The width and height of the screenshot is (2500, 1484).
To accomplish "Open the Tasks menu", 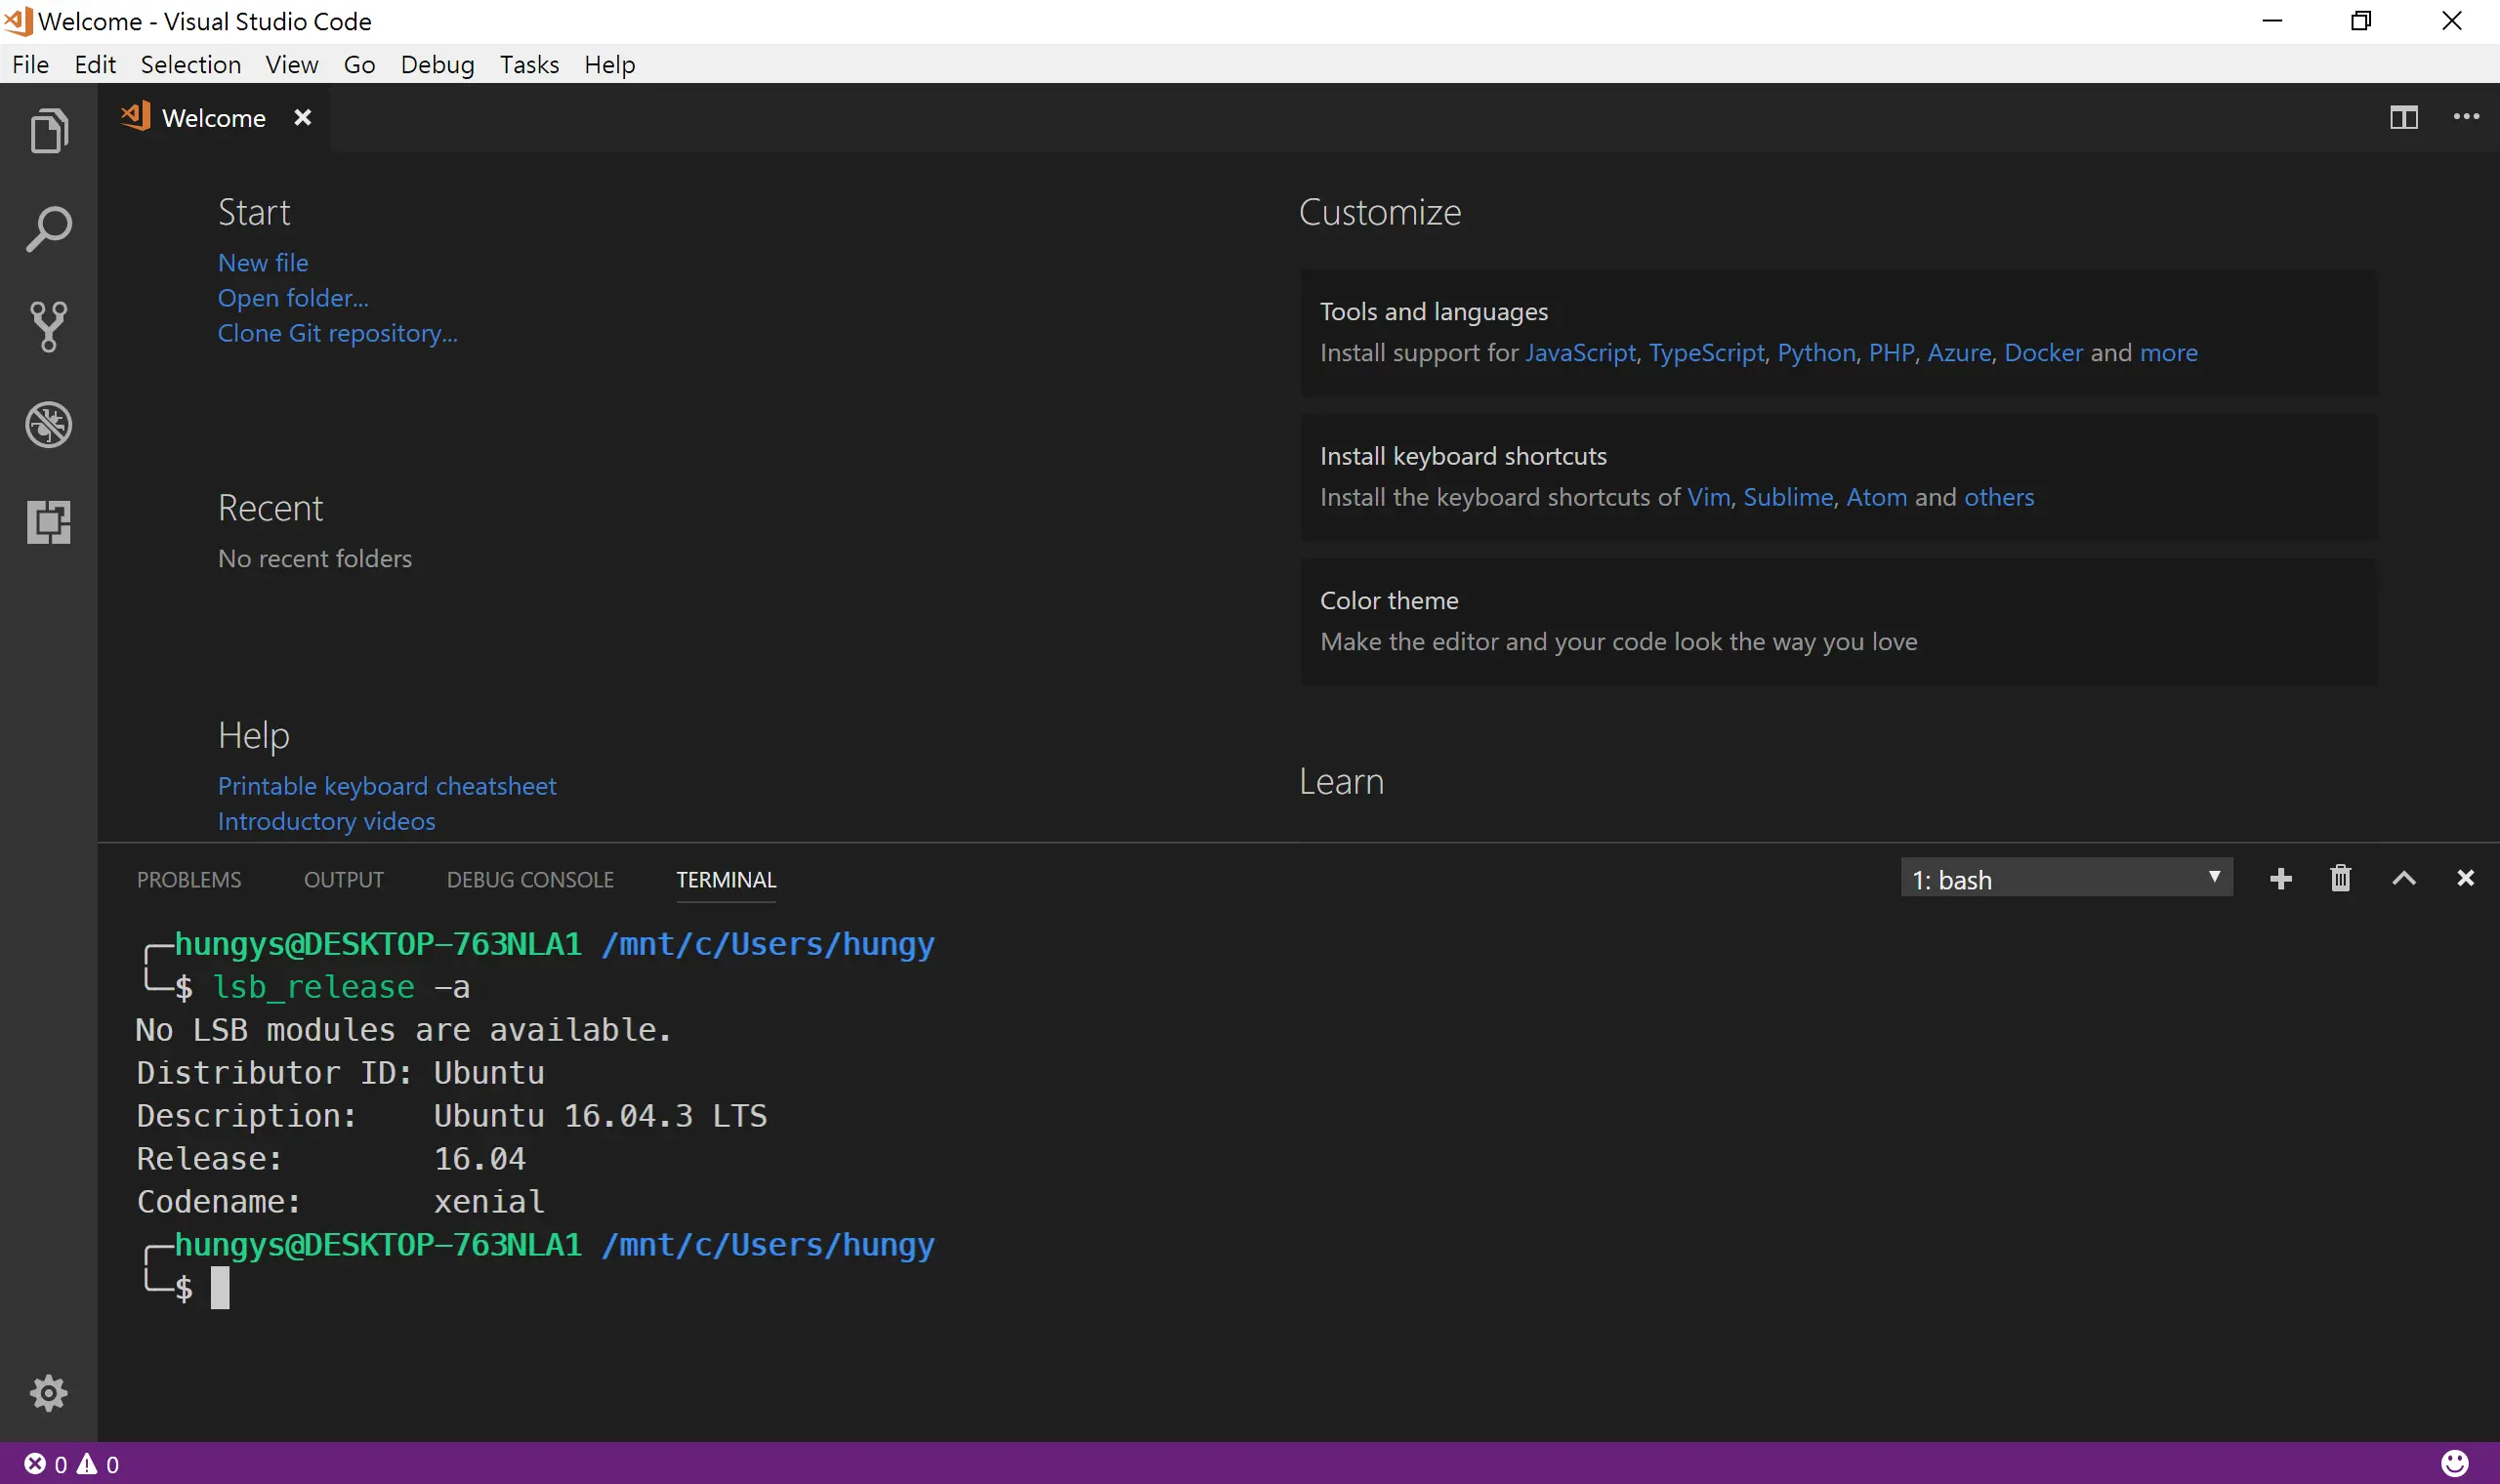I will click(529, 65).
